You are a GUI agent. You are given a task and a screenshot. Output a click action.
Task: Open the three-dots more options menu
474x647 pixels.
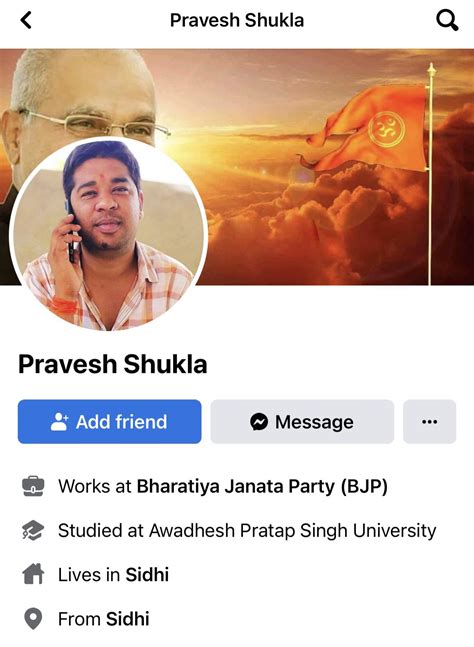point(429,422)
